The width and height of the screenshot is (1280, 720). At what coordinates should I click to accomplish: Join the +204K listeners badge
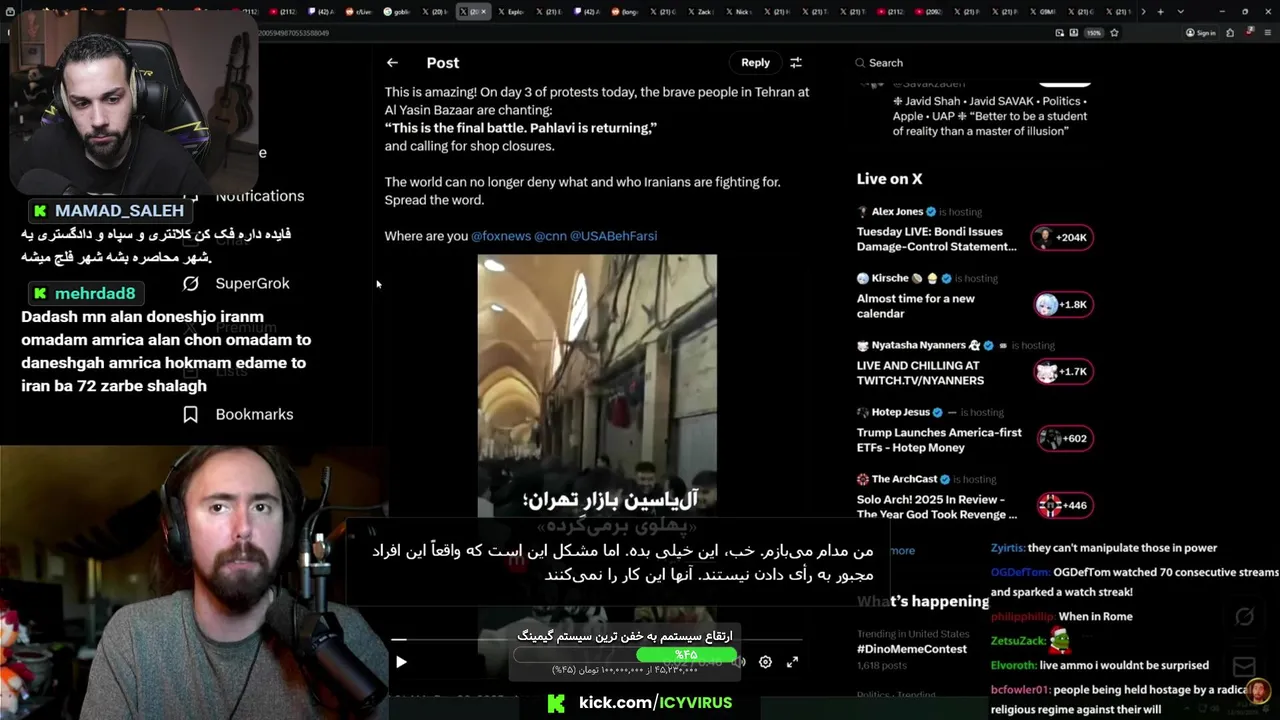pos(1062,237)
